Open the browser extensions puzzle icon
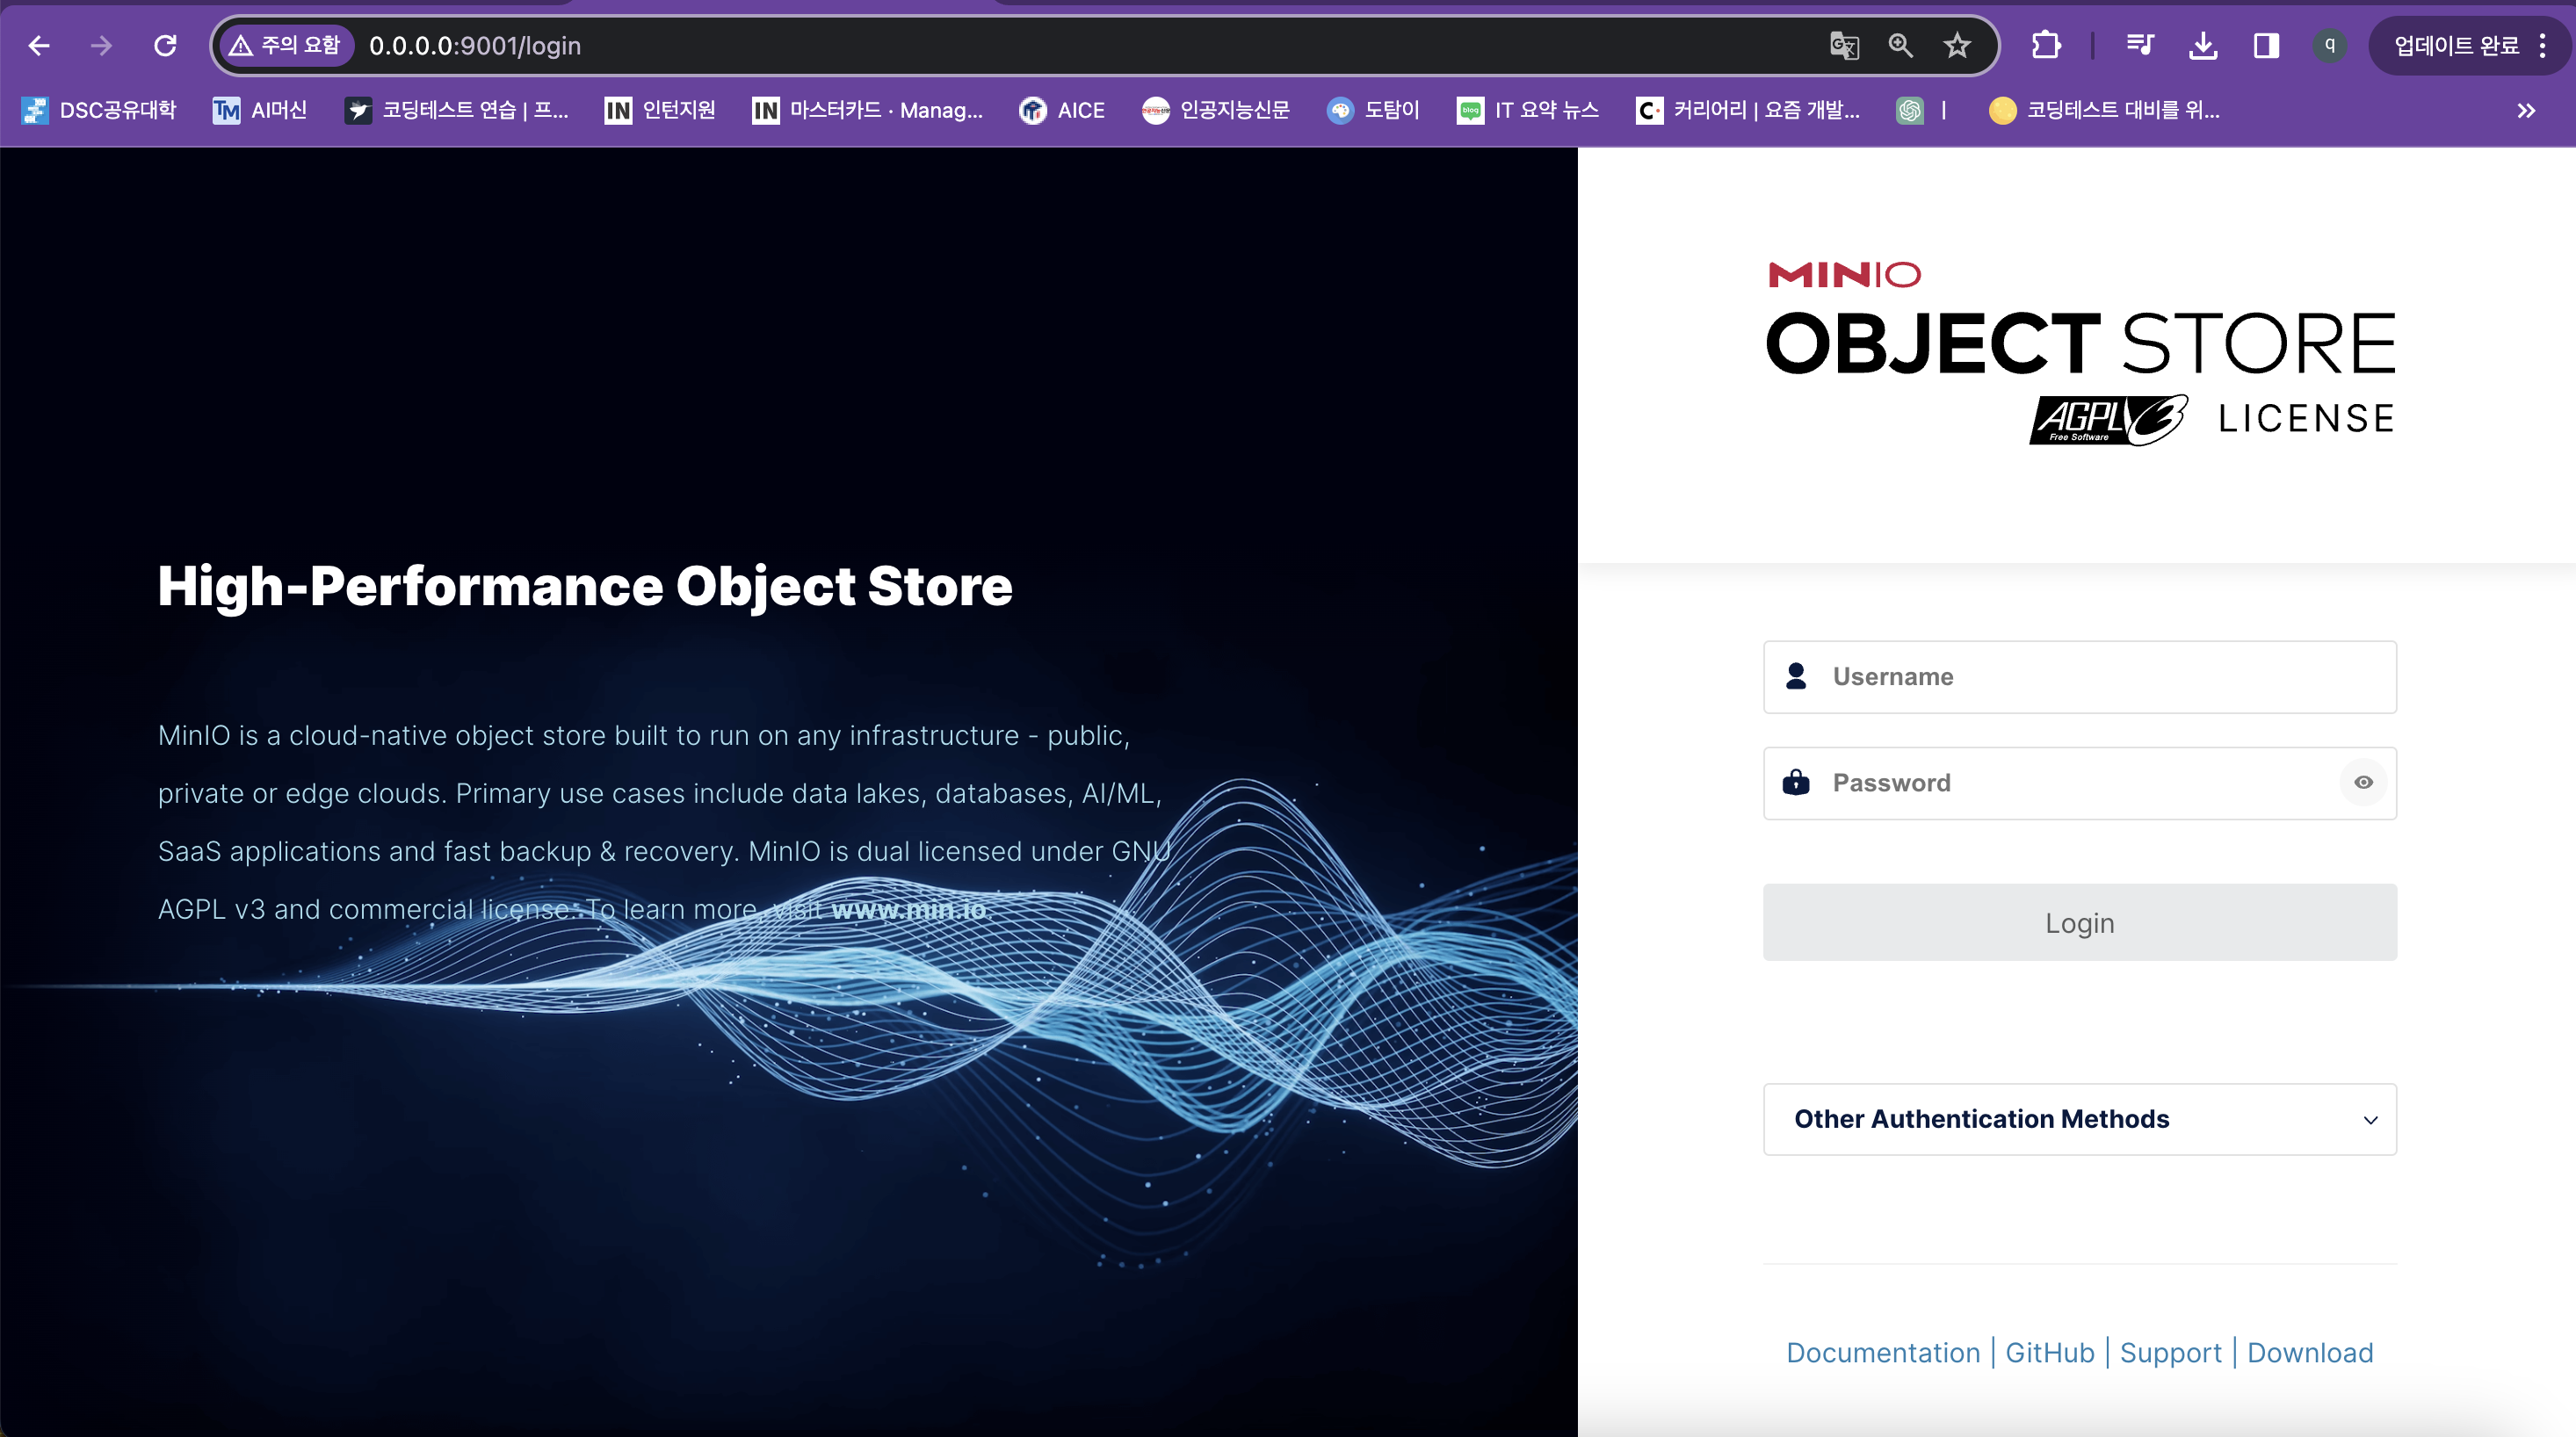This screenshot has width=2576, height=1437. tap(2045, 46)
